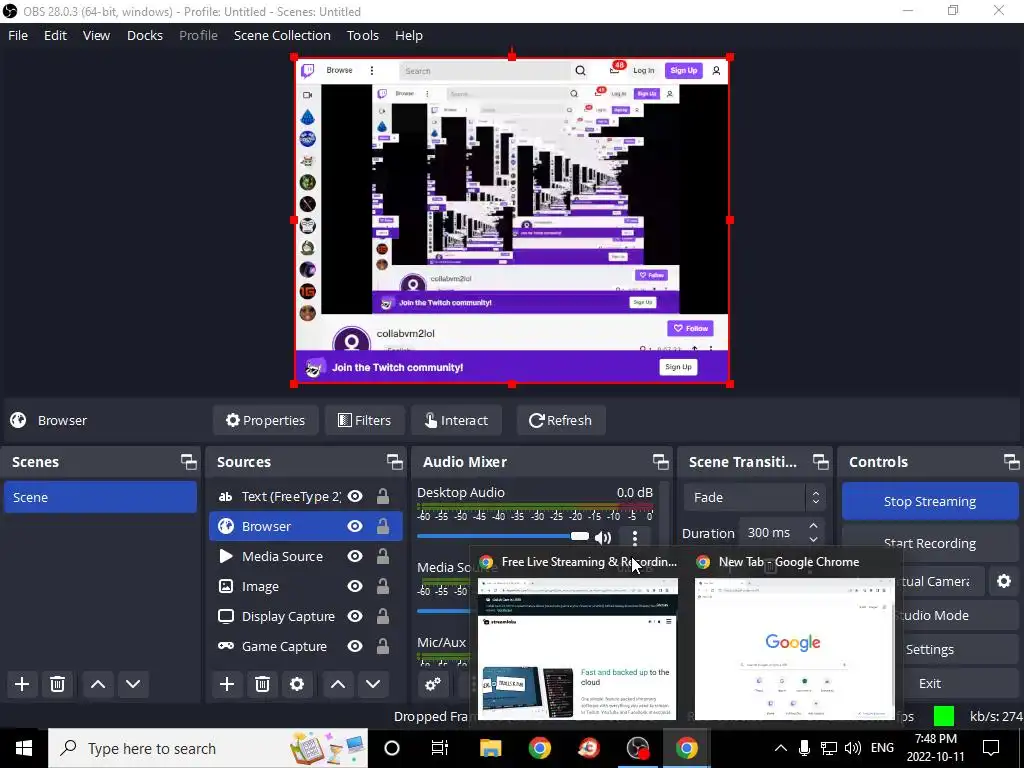Open virtual camera settings gear
The image size is (1024, 768).
[1004, 581]
